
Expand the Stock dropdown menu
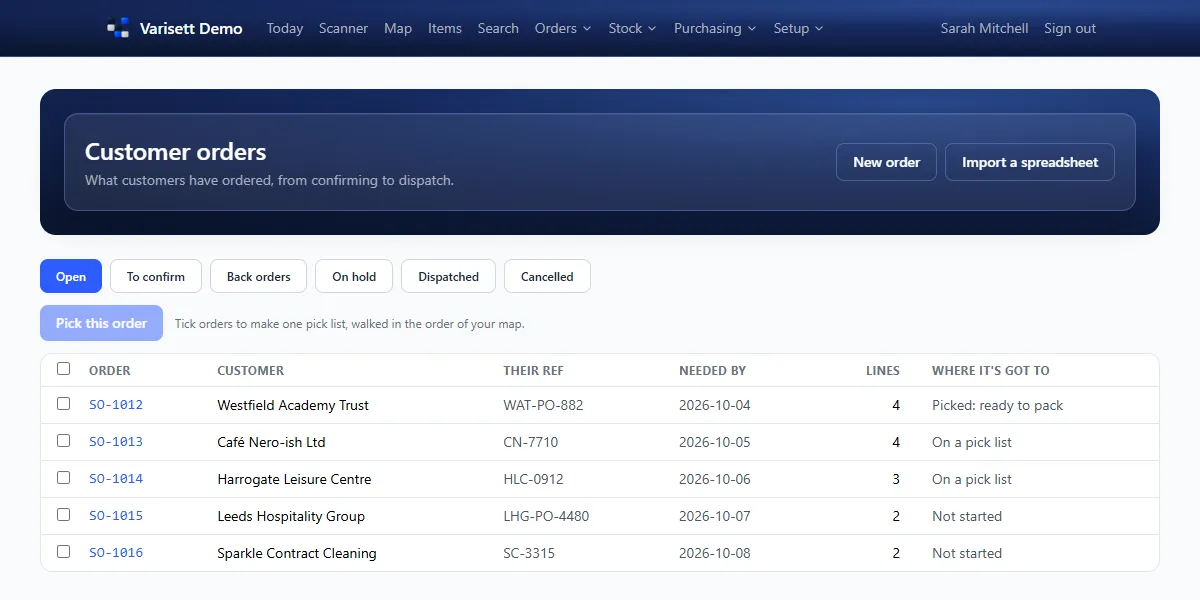pyautogui.click(x=632, y=28)
